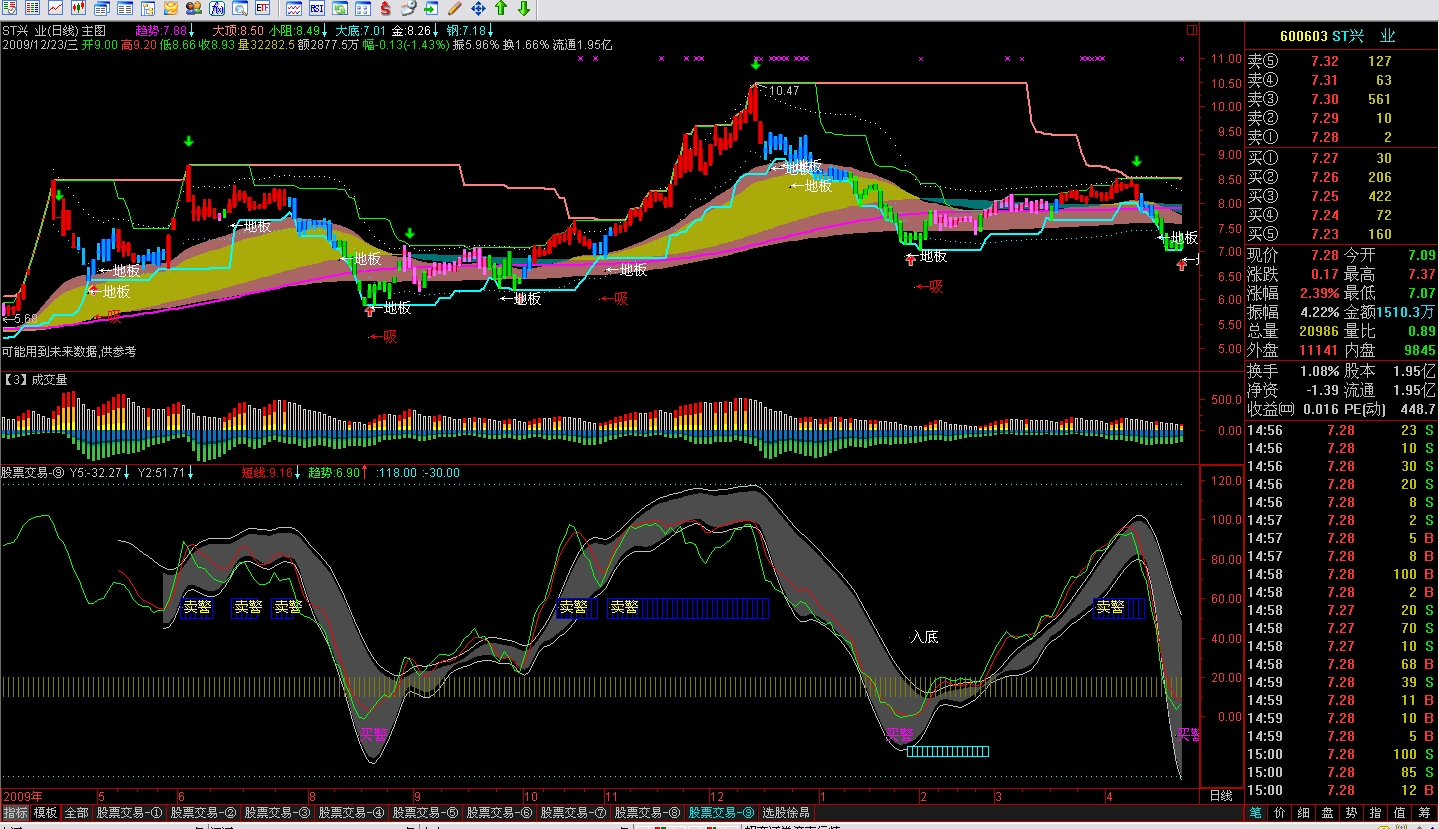This screenshot has width=1439, height=829.
Task: Open the 股票交易-③ indicator tab
Action: point(278,813)
